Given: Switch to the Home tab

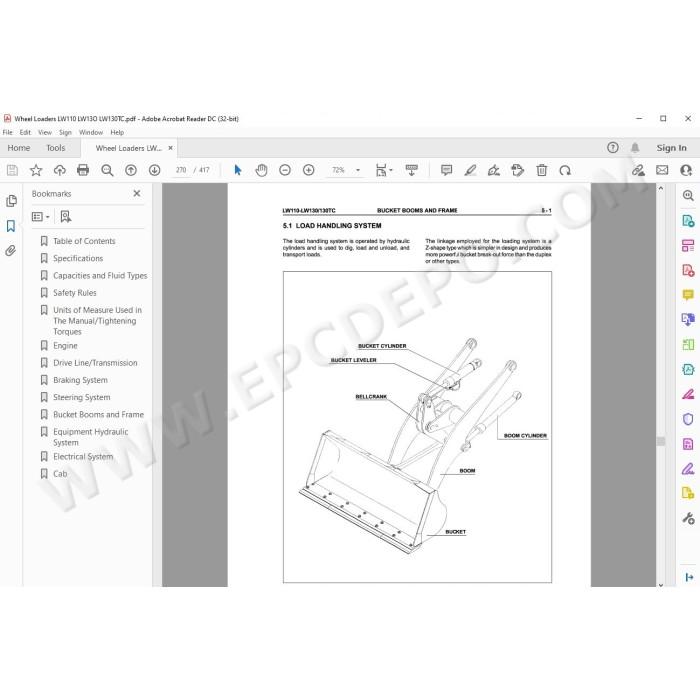Looking at the screenshot, I should pyautogui.click(x=19, y=148).
